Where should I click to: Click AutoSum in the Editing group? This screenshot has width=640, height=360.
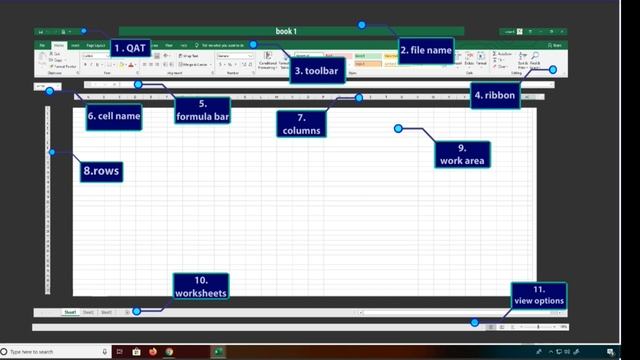(502, 54)
